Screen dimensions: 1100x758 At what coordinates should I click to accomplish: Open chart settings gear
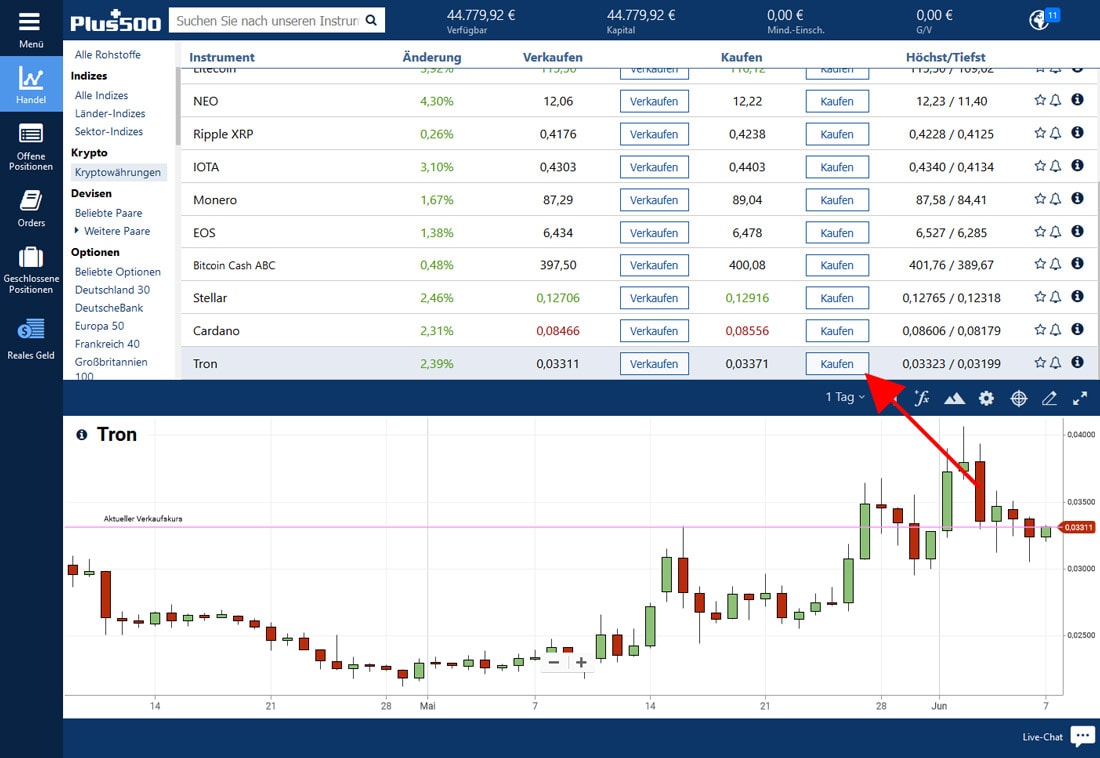click(986, 399)
